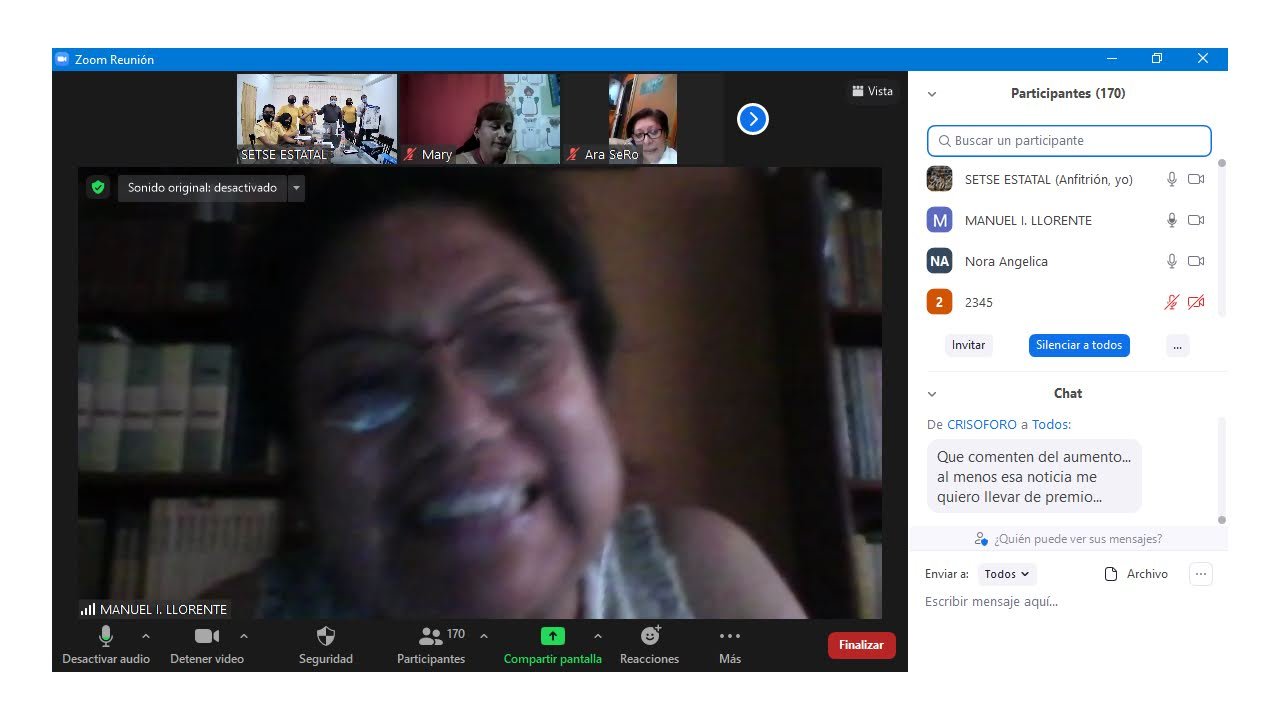
Task: Stop camera with Detener video button
Action: tap(207, 645)
